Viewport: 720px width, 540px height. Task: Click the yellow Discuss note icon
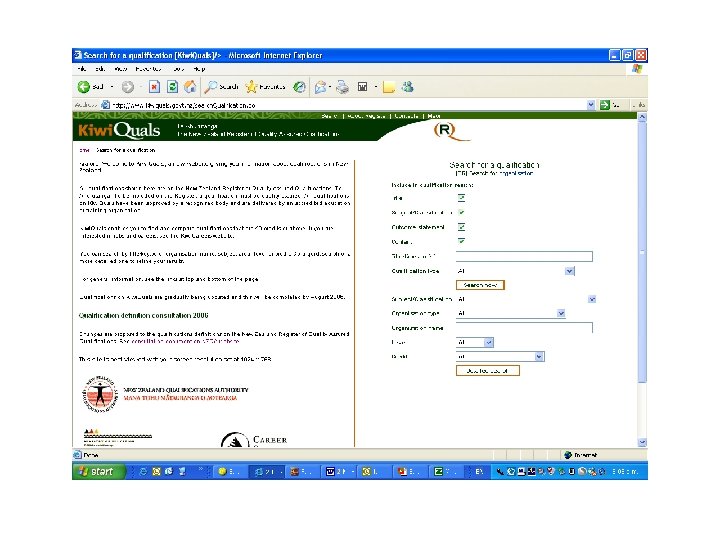[389, 87]
